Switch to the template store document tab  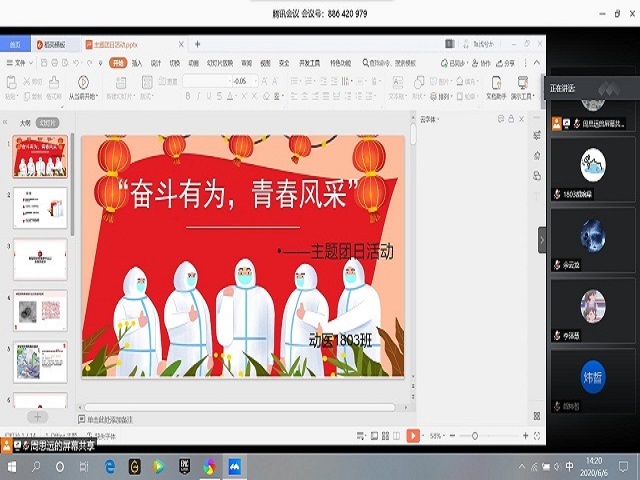tap(56, 44)
